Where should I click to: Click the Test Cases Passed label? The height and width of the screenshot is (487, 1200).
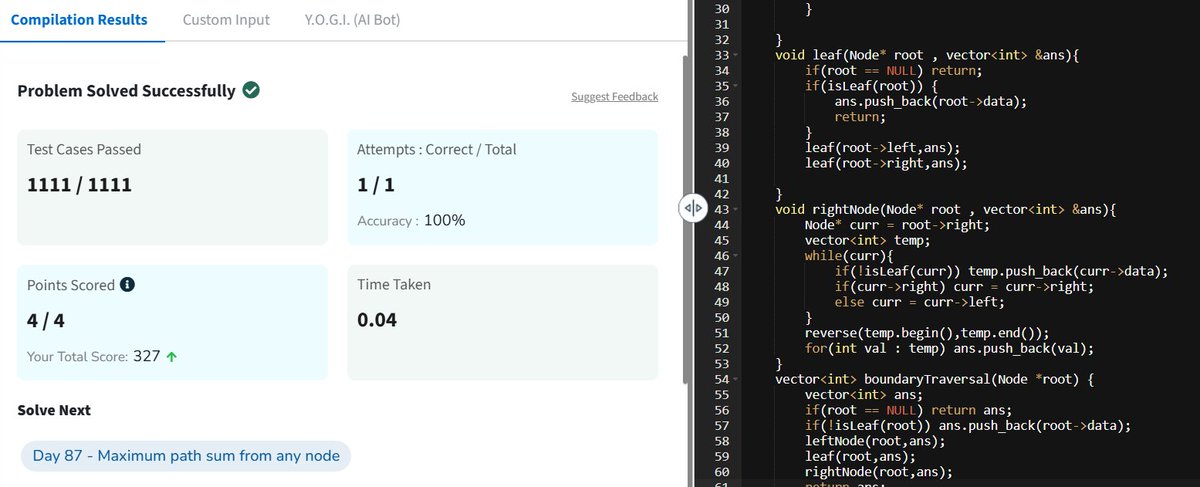[x=84, y=149]
